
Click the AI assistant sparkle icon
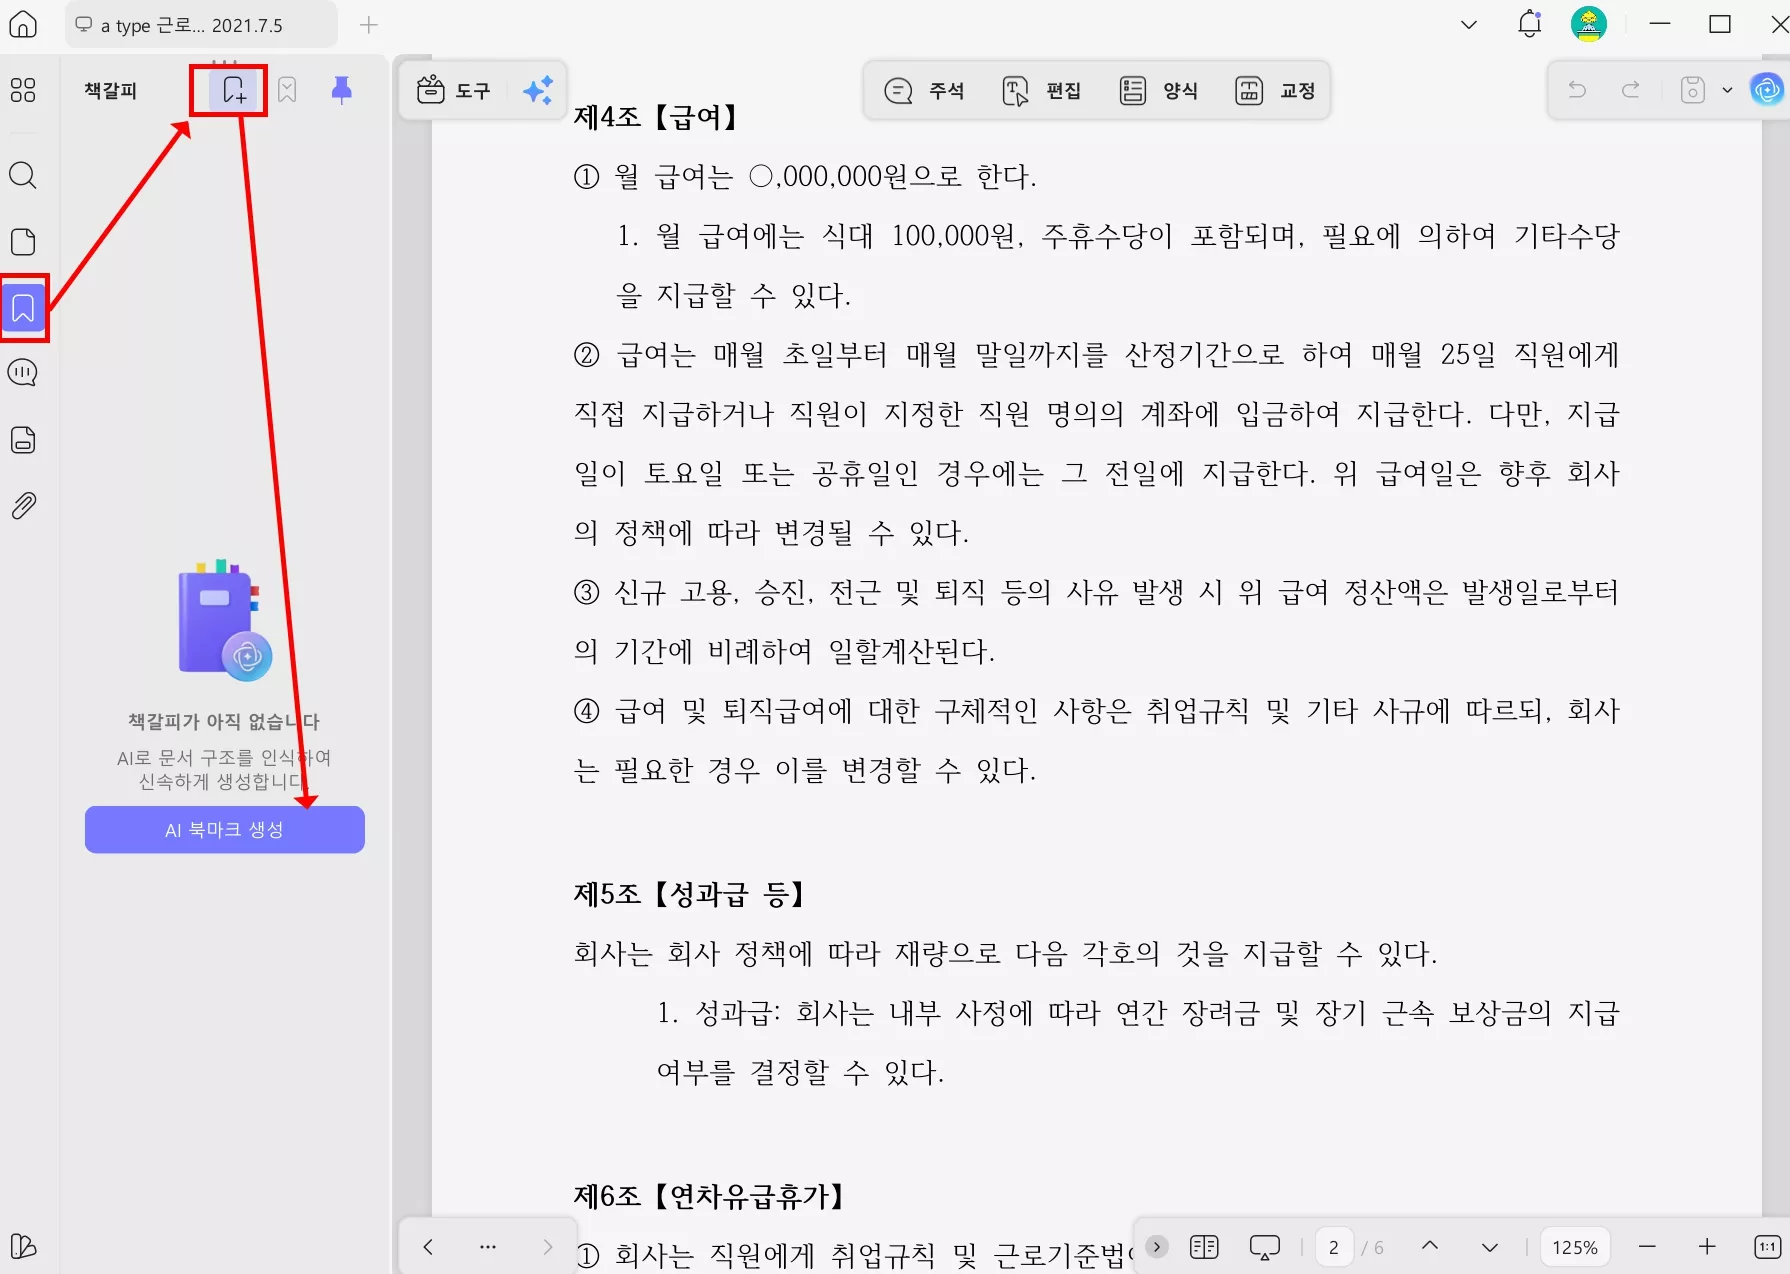click(x=538, y=90)
